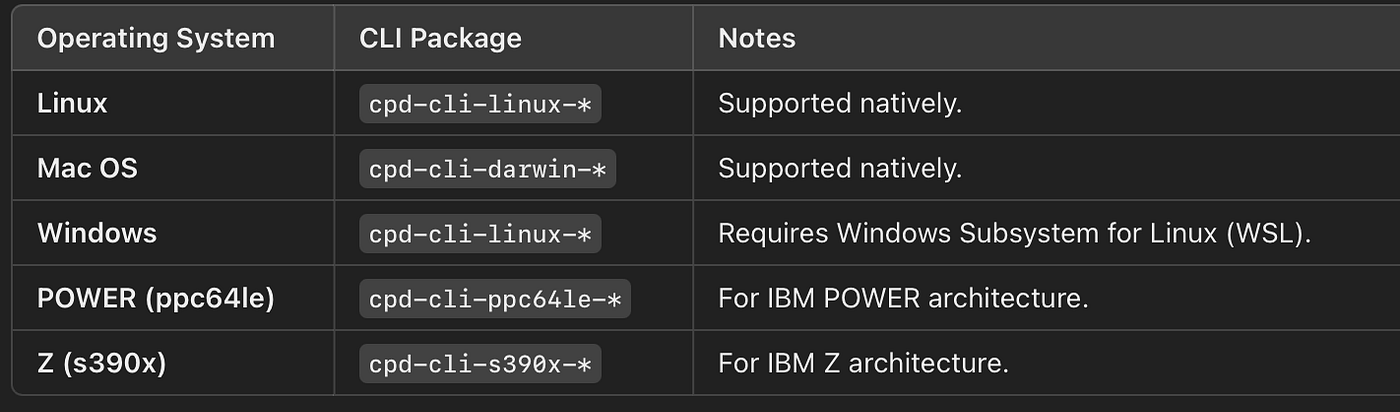
Task: Click the cpd-cli-ppc64le-* code chip
Action: 495,298
